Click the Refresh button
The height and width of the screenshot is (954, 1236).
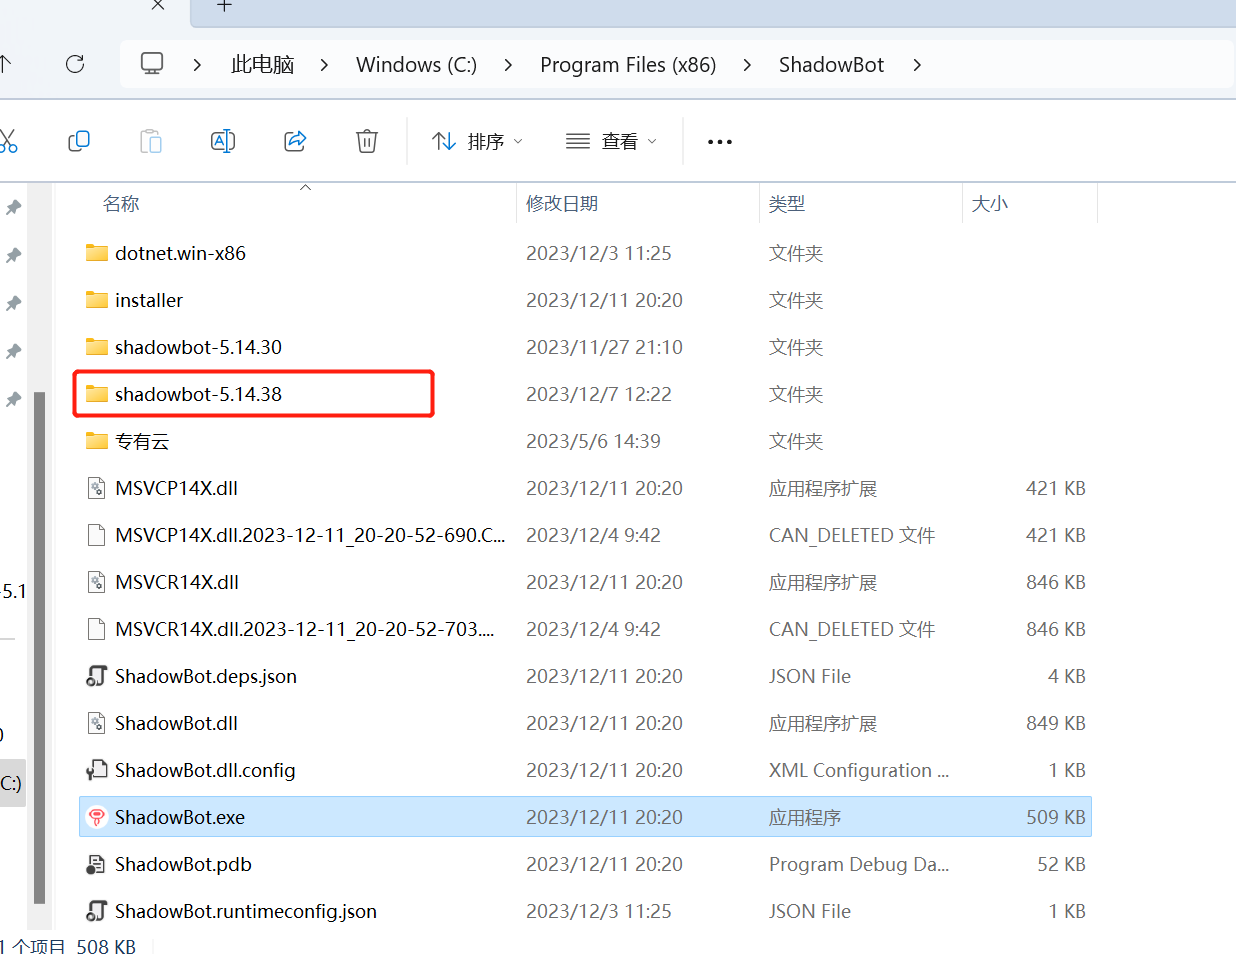point(75,64)
